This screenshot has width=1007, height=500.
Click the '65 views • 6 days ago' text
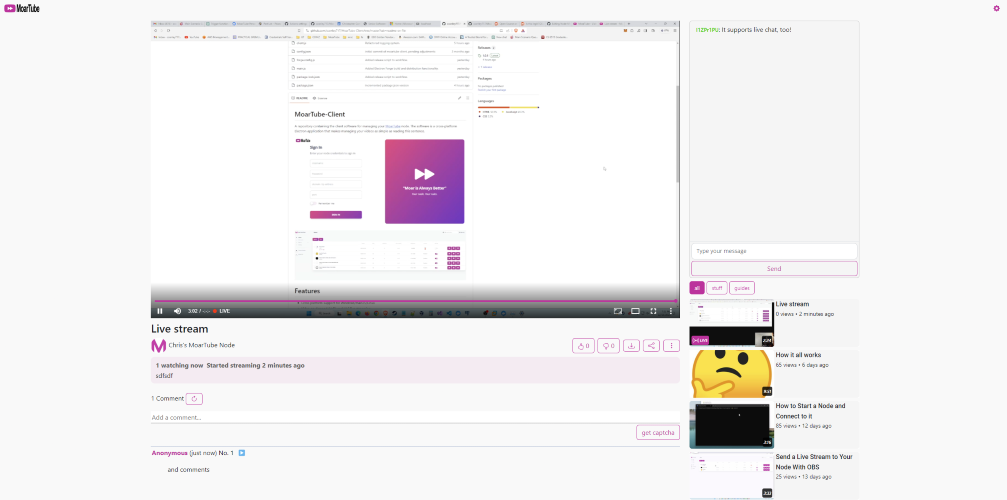802,365
